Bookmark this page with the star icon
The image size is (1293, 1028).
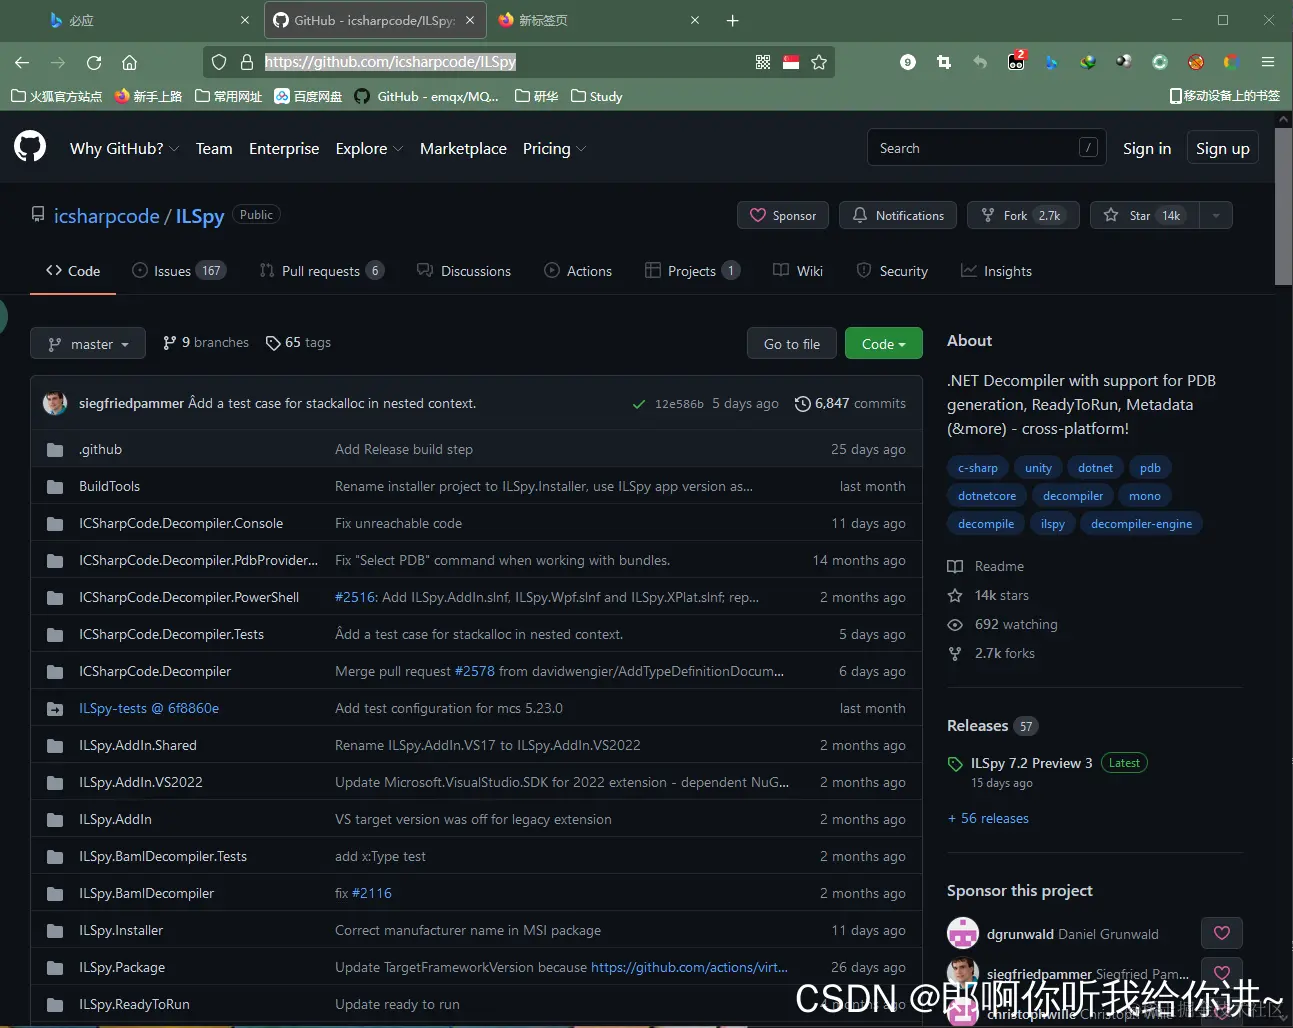pyautogui.click(x=819, y=62)
